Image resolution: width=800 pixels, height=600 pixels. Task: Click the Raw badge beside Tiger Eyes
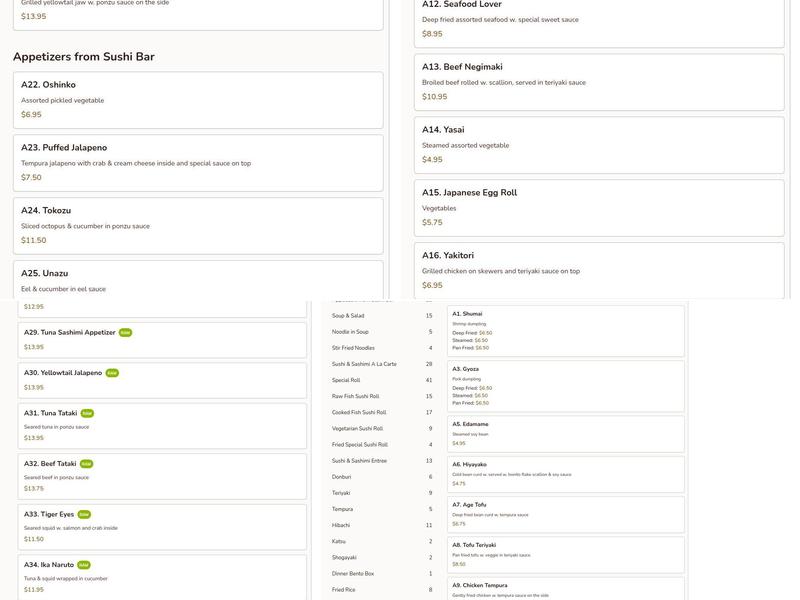[84, 514]
